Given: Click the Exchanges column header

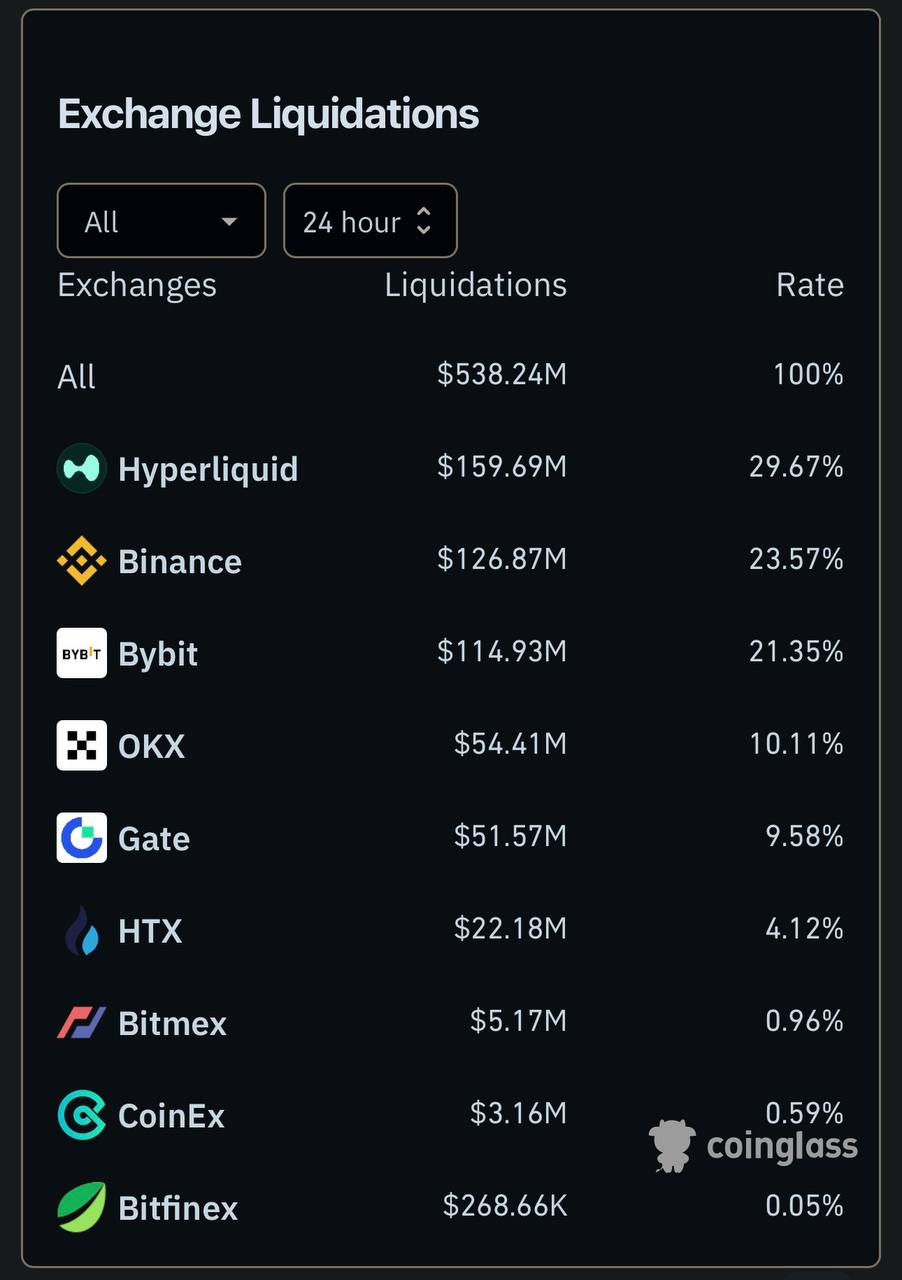Looking at the screenshot, I should (137, 285).
